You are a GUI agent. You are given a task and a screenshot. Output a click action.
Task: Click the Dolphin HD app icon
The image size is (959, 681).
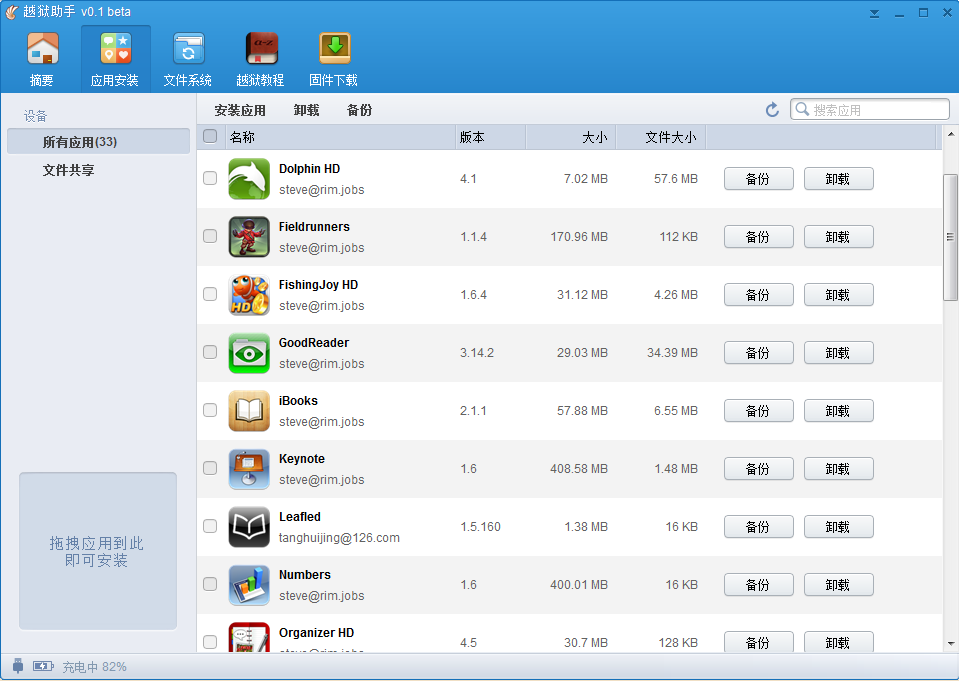(x=248, y=179)
